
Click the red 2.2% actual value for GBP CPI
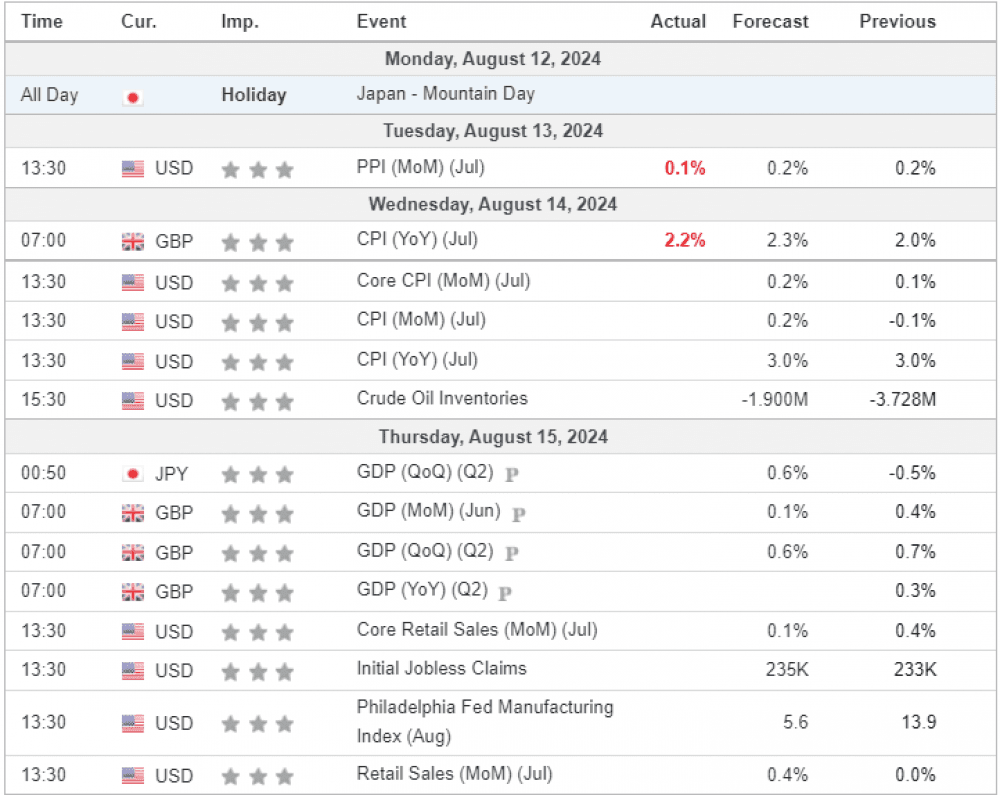pyautogui.click(x=685, y=240)
